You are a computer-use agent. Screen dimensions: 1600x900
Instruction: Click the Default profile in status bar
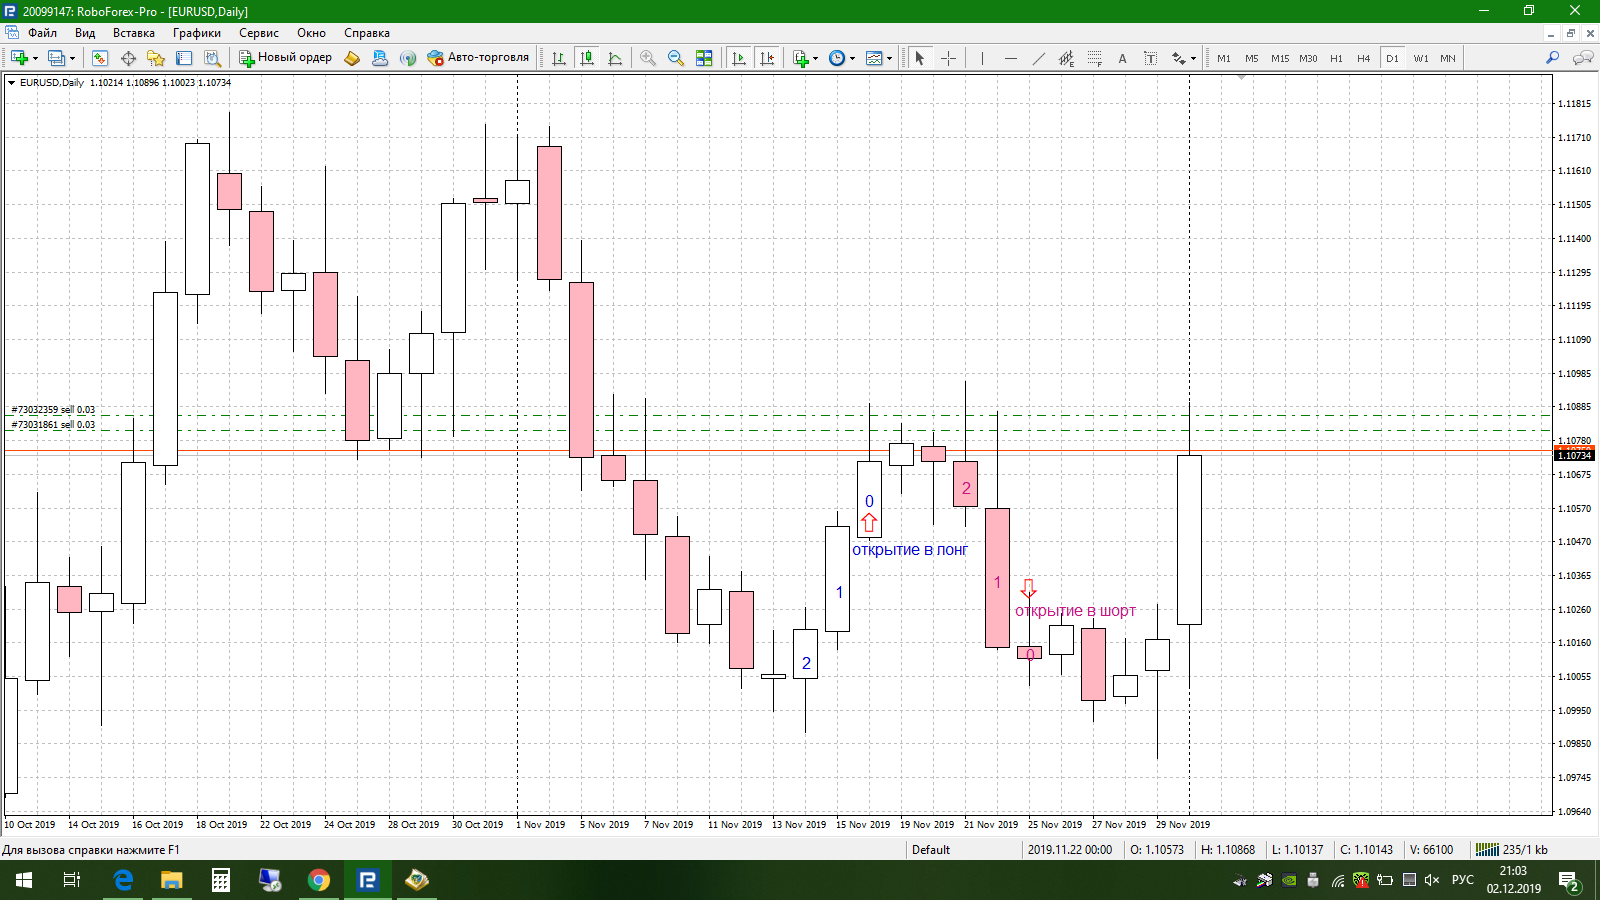tap(931, 850)
